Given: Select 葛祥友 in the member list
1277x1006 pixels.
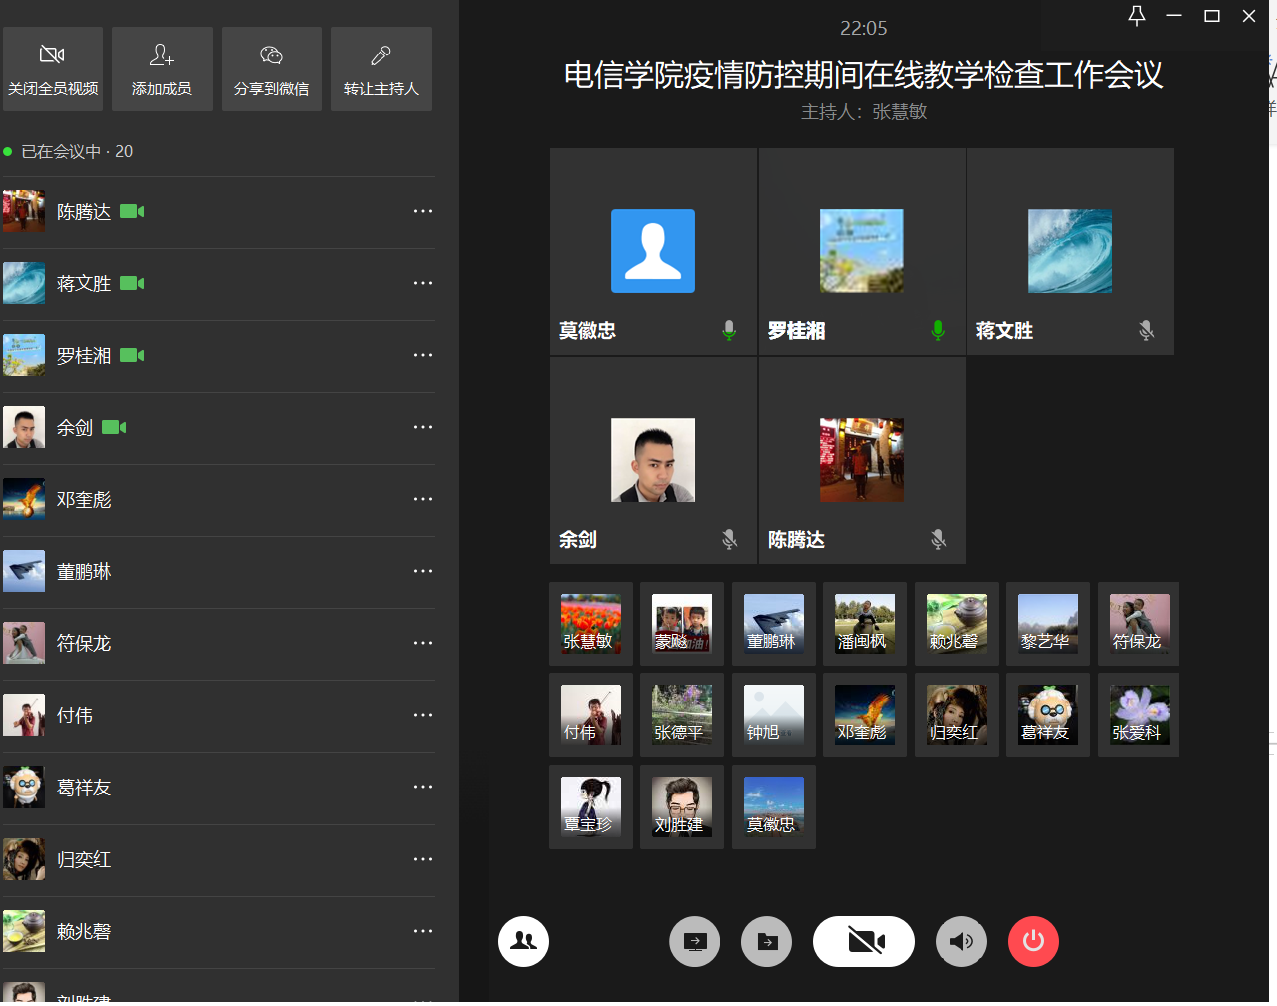Looking at the screenshot, I should [84, 788].
